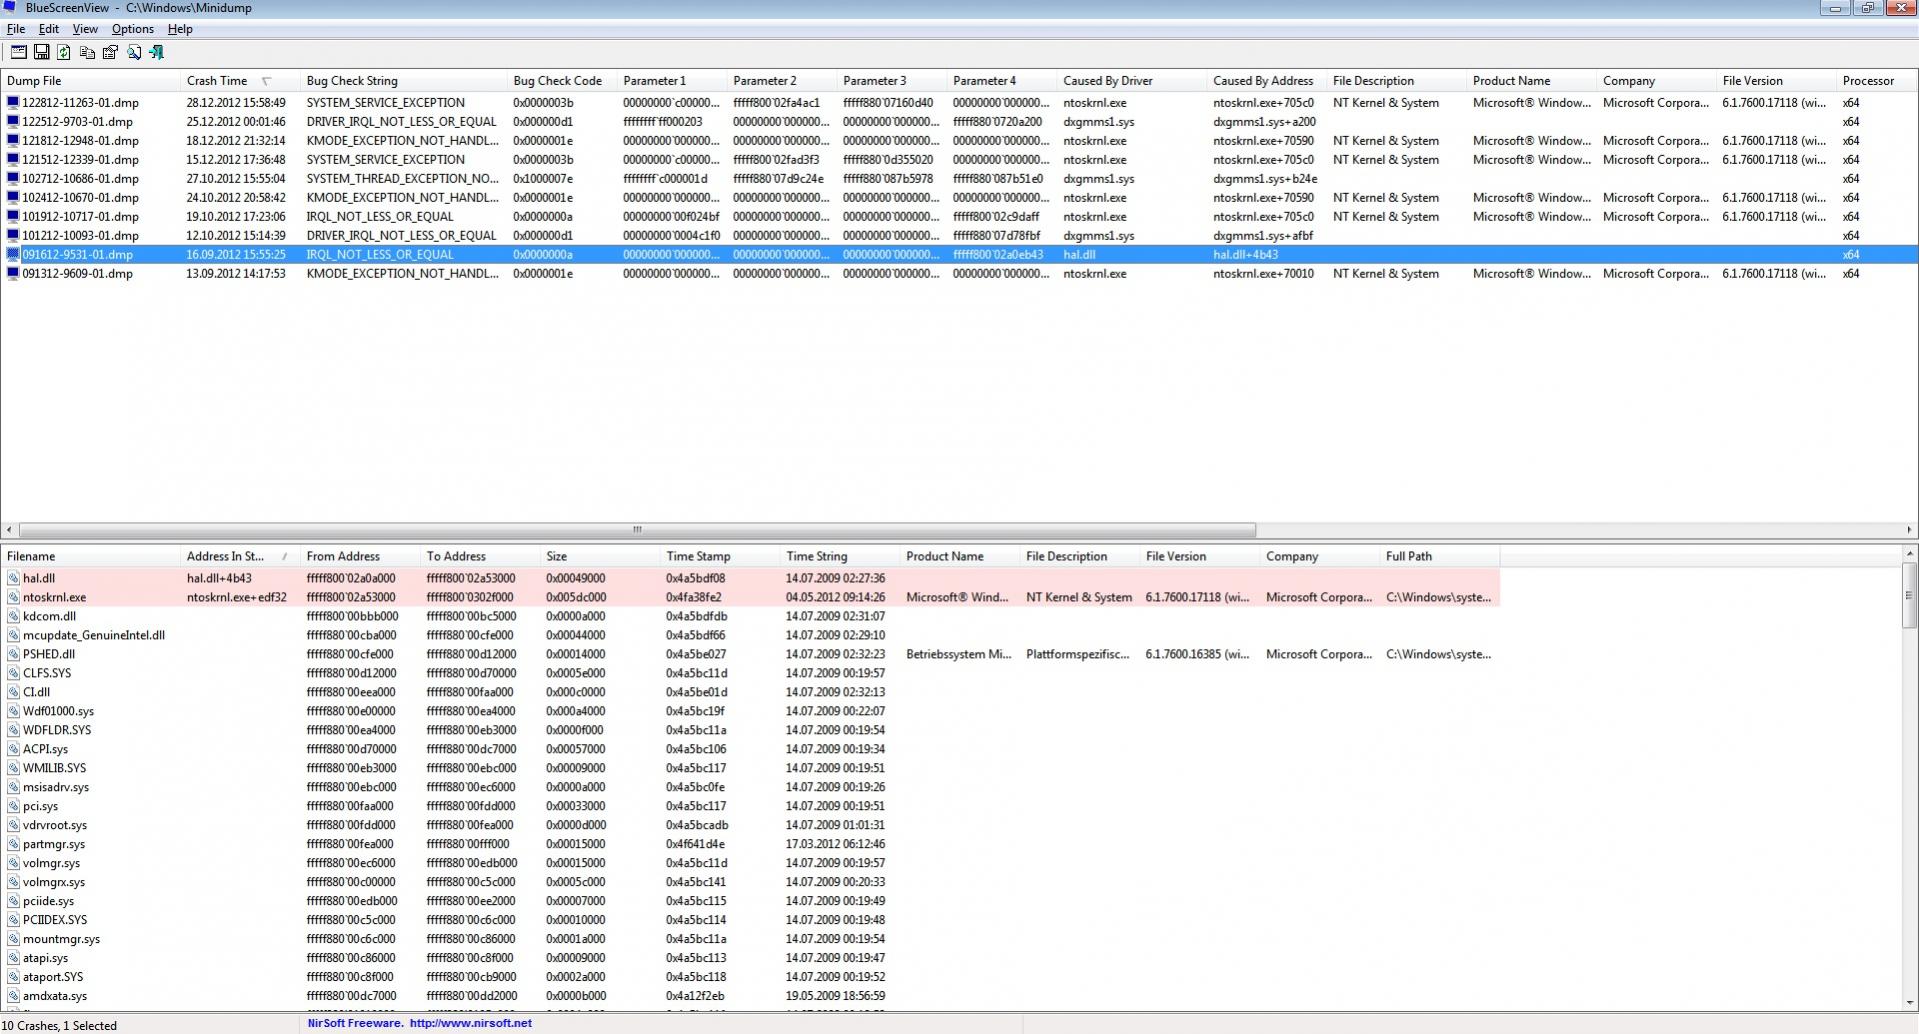Open Find magnifier toolbar icon
Viewport: 1919px width, 1034px height.
point(133,52)
